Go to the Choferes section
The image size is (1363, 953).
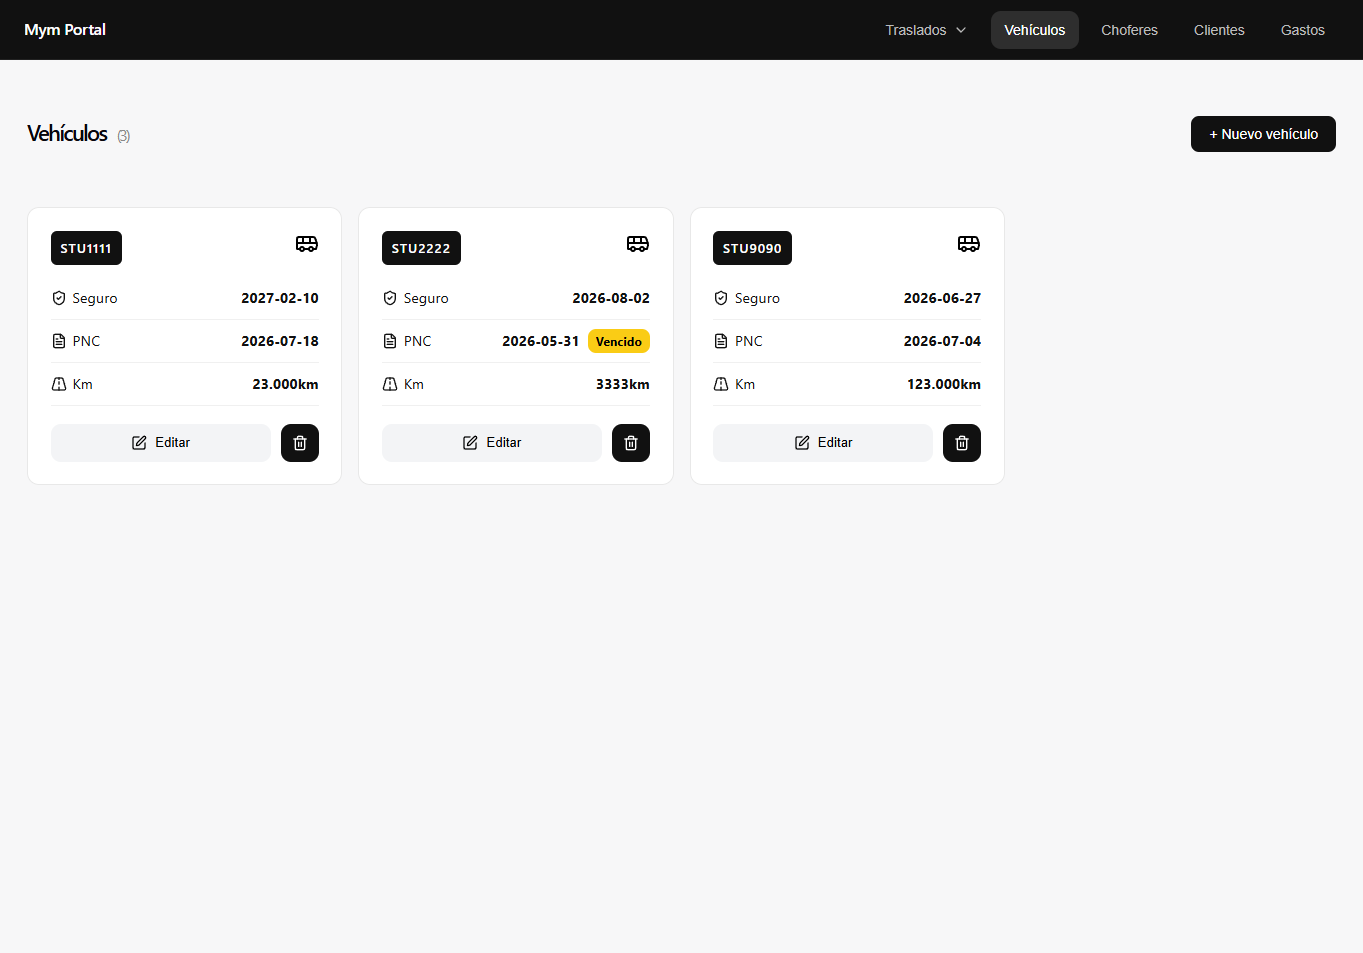pos(1130,30)
